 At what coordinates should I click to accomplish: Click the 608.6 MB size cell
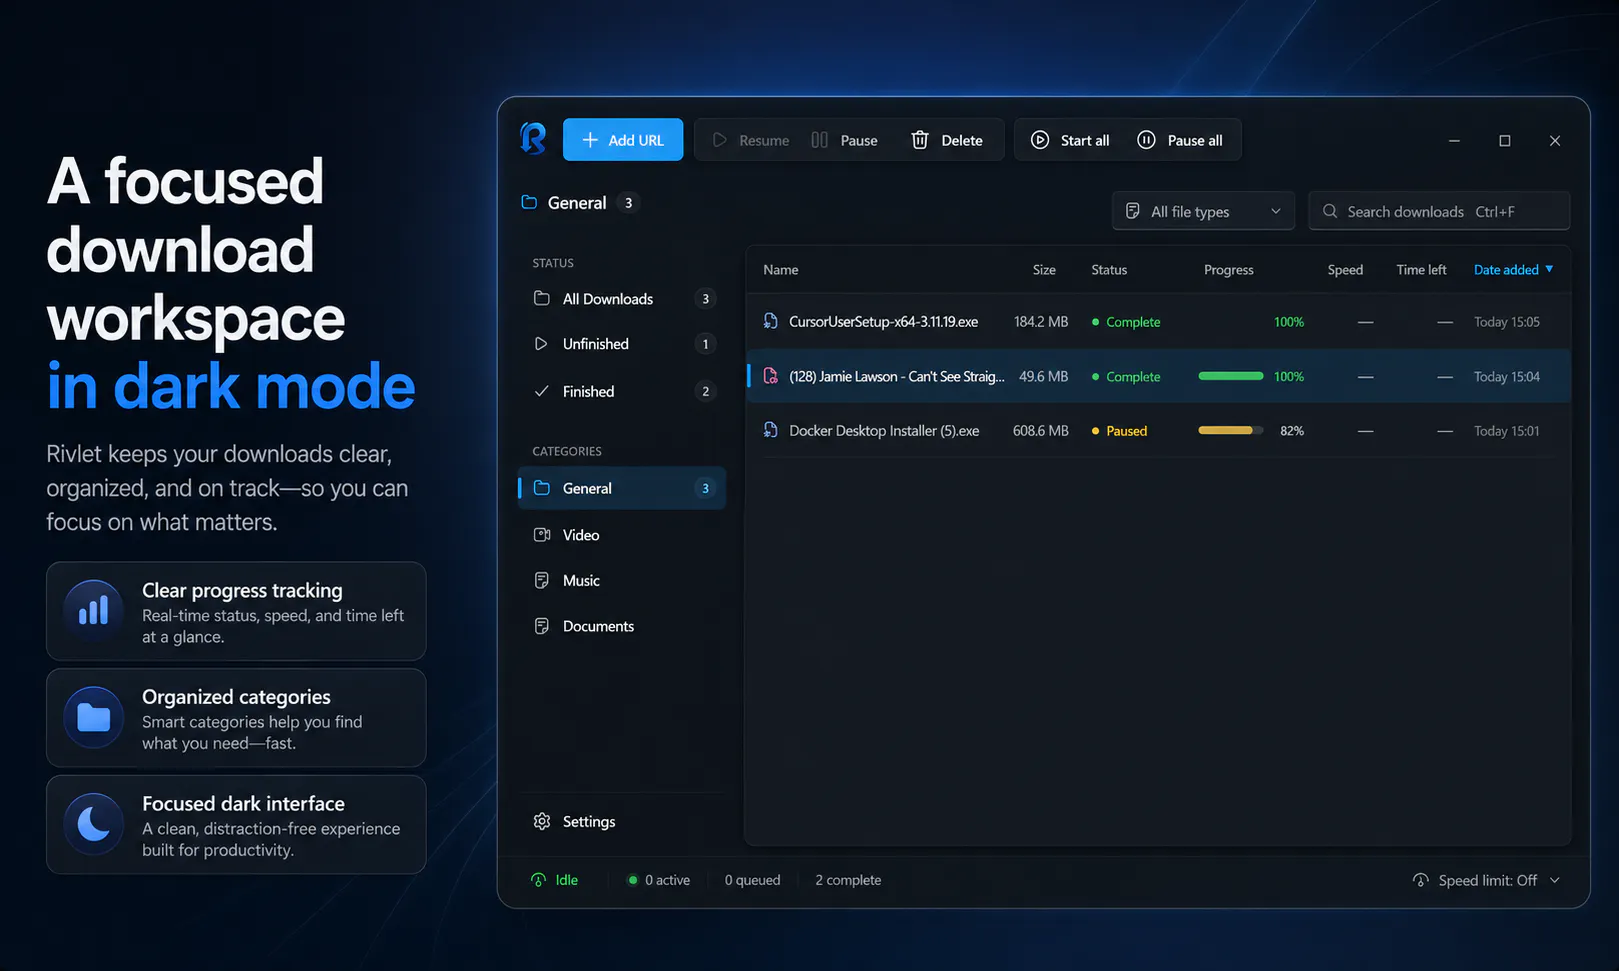1041,431
